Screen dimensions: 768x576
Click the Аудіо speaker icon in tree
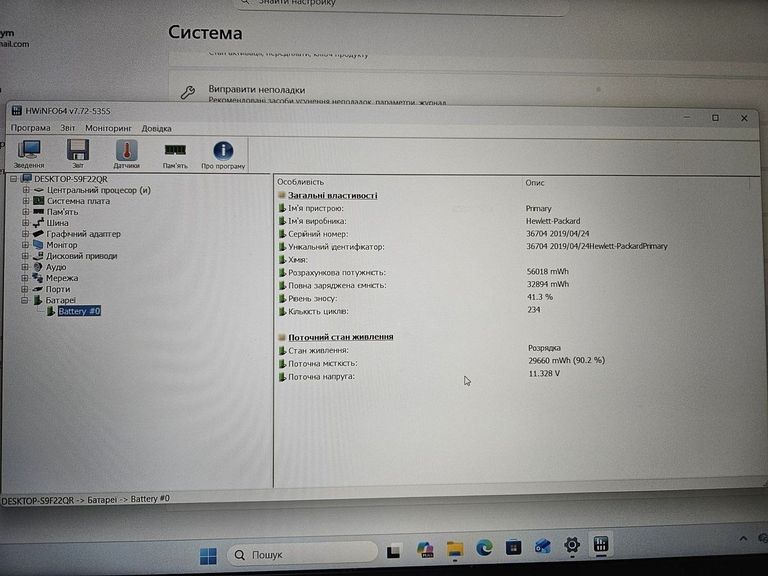38,267
